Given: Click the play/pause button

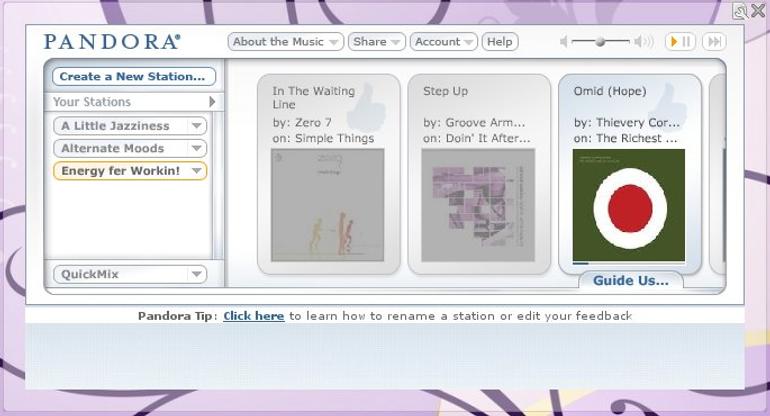Looking at the screenshot, I should click(x=680, y=42).
